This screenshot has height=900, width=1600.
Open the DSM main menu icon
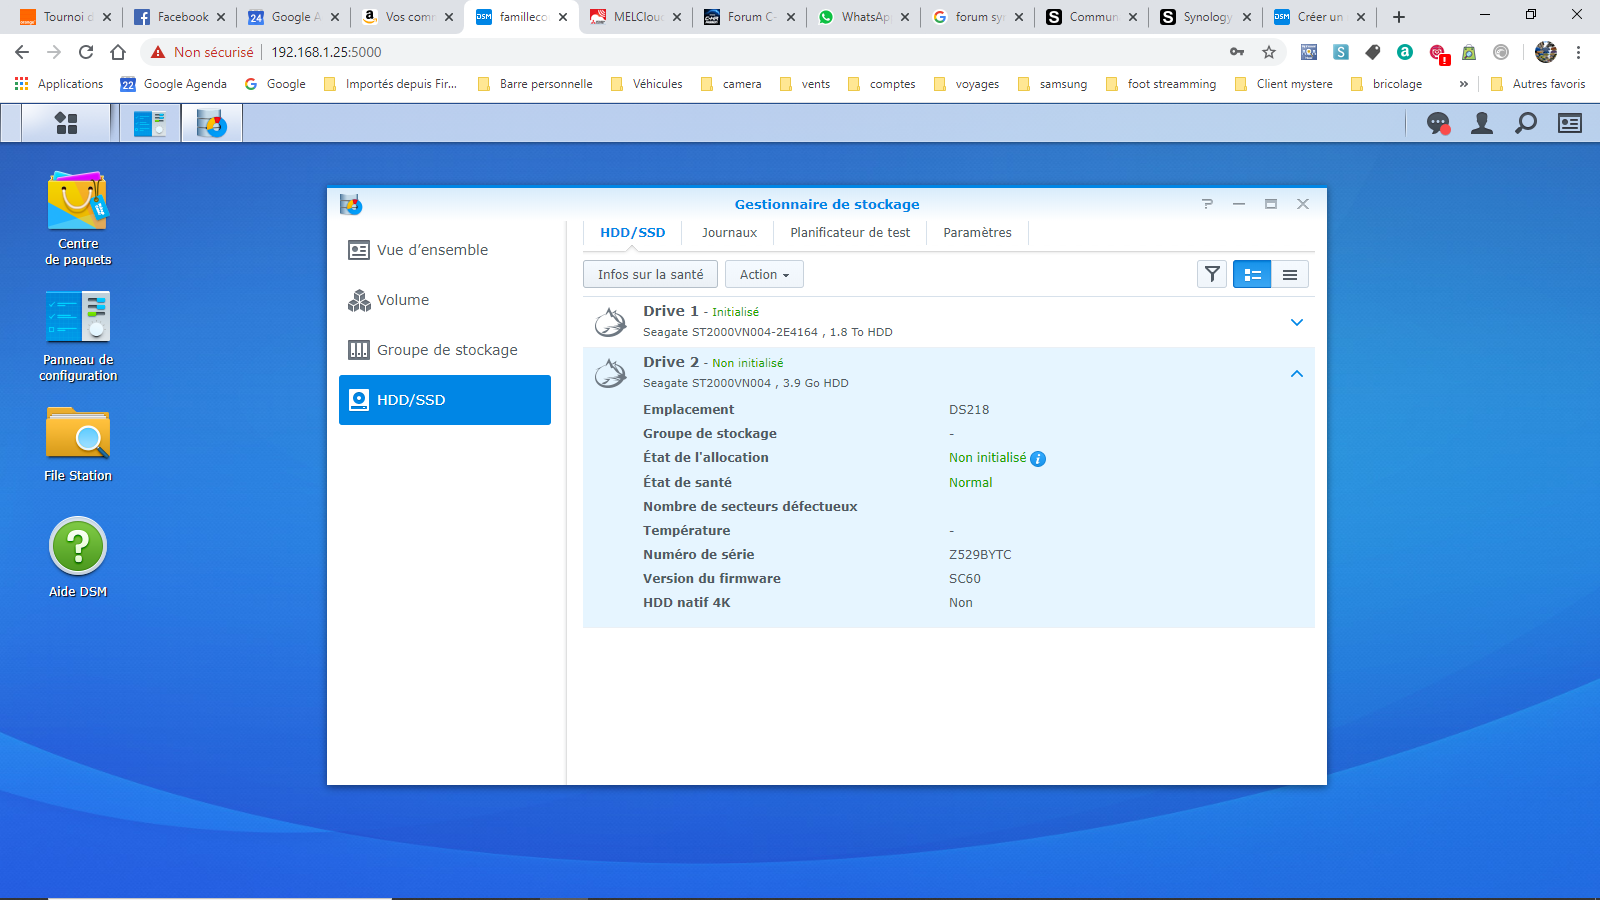click(66, 123)
